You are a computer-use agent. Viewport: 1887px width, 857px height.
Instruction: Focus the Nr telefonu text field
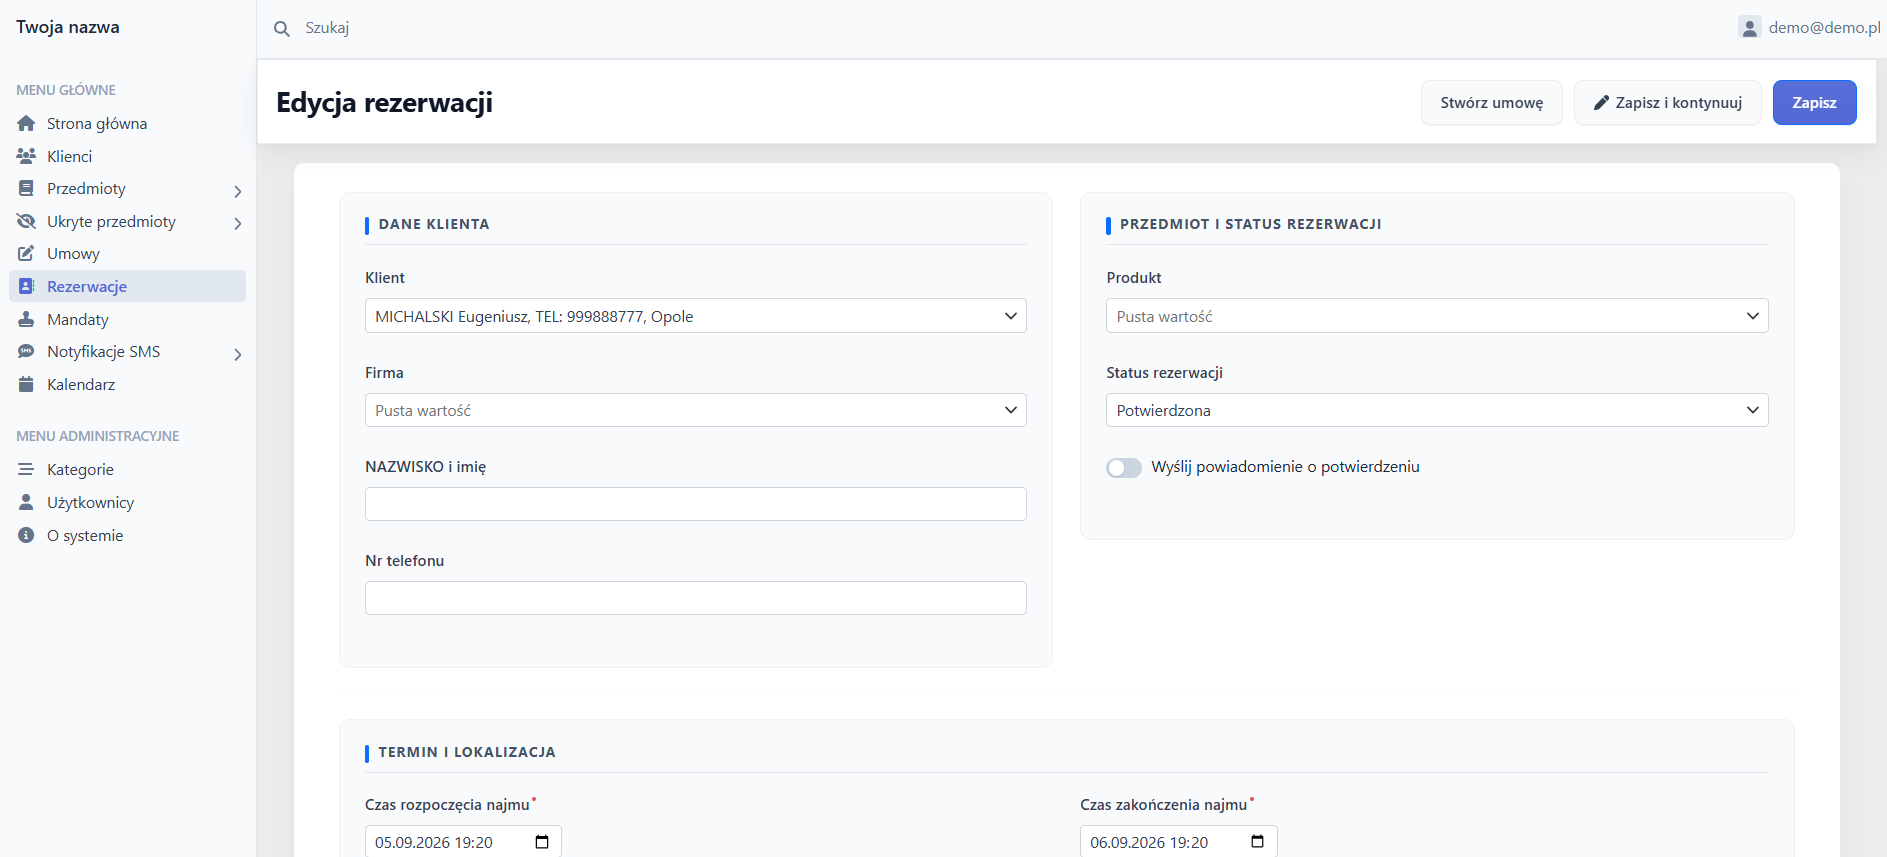(x=696, y=598)
